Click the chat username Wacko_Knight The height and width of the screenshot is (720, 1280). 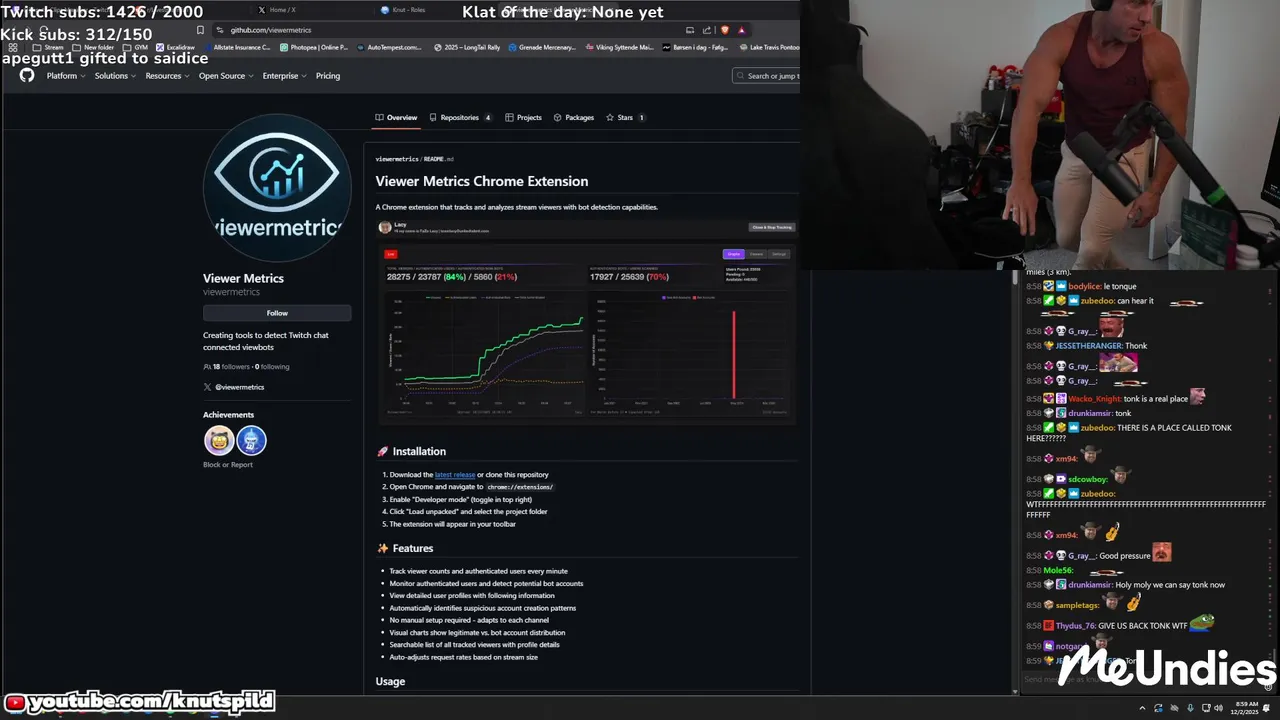1094,399
